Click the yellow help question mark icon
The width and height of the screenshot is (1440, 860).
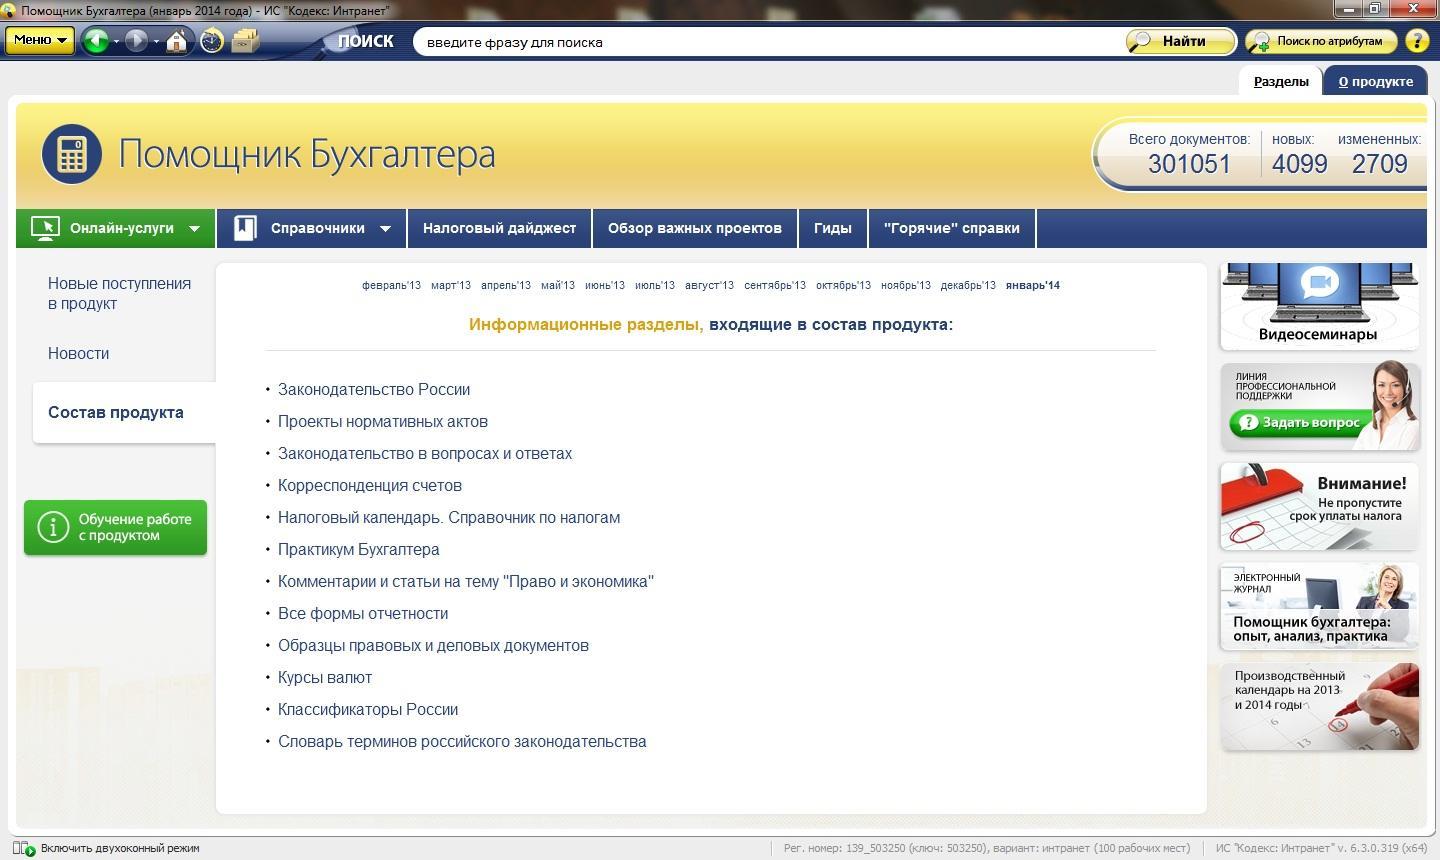click(1417, 41)
